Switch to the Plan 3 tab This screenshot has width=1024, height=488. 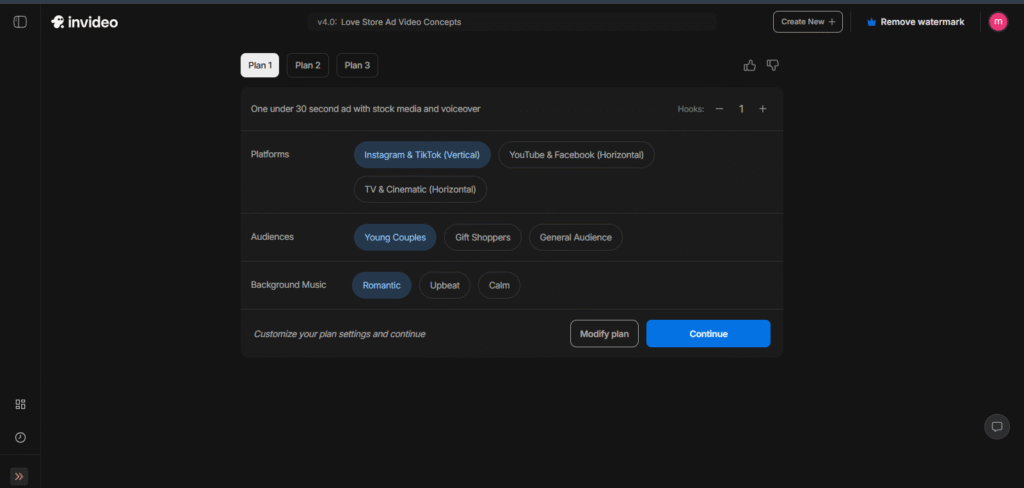tap(357, 66)
